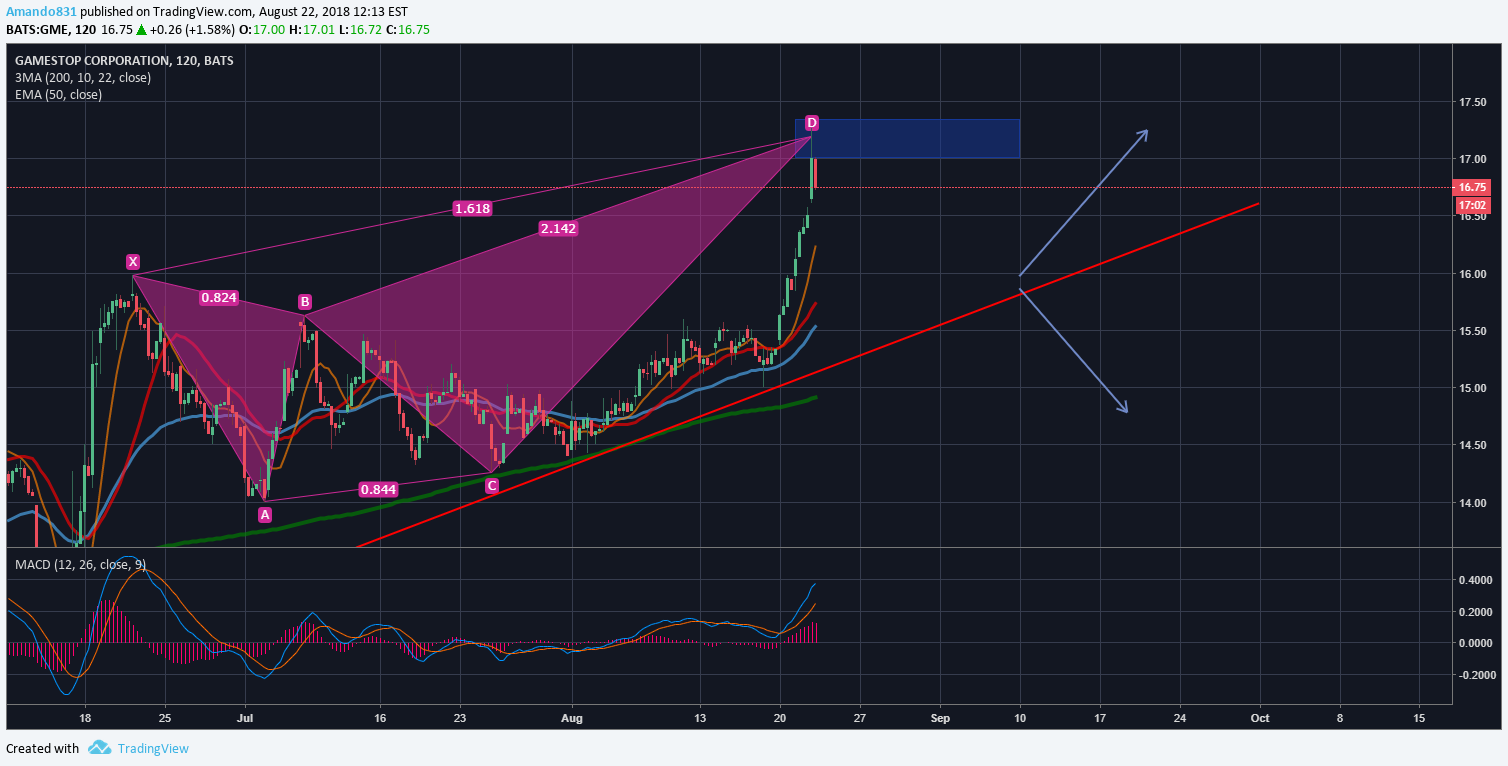1508x766 pixels.
Task: Click the Aug date label on time axis
Action: click(571, 718)
